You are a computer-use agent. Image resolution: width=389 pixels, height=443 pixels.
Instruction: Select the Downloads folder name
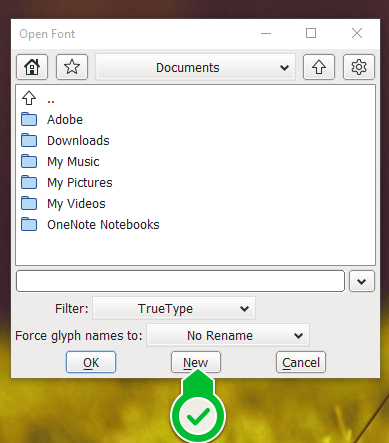click(x=78, y=141)
